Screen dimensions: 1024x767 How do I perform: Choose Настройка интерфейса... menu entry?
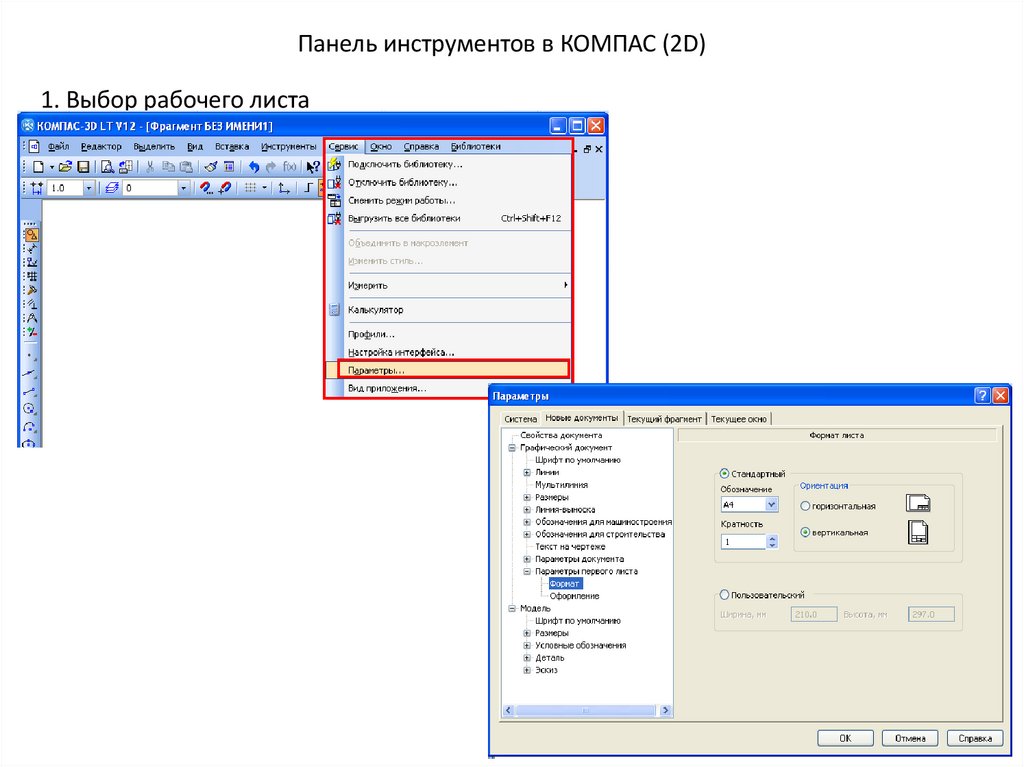pyautogui.click(x=447, y=352)
